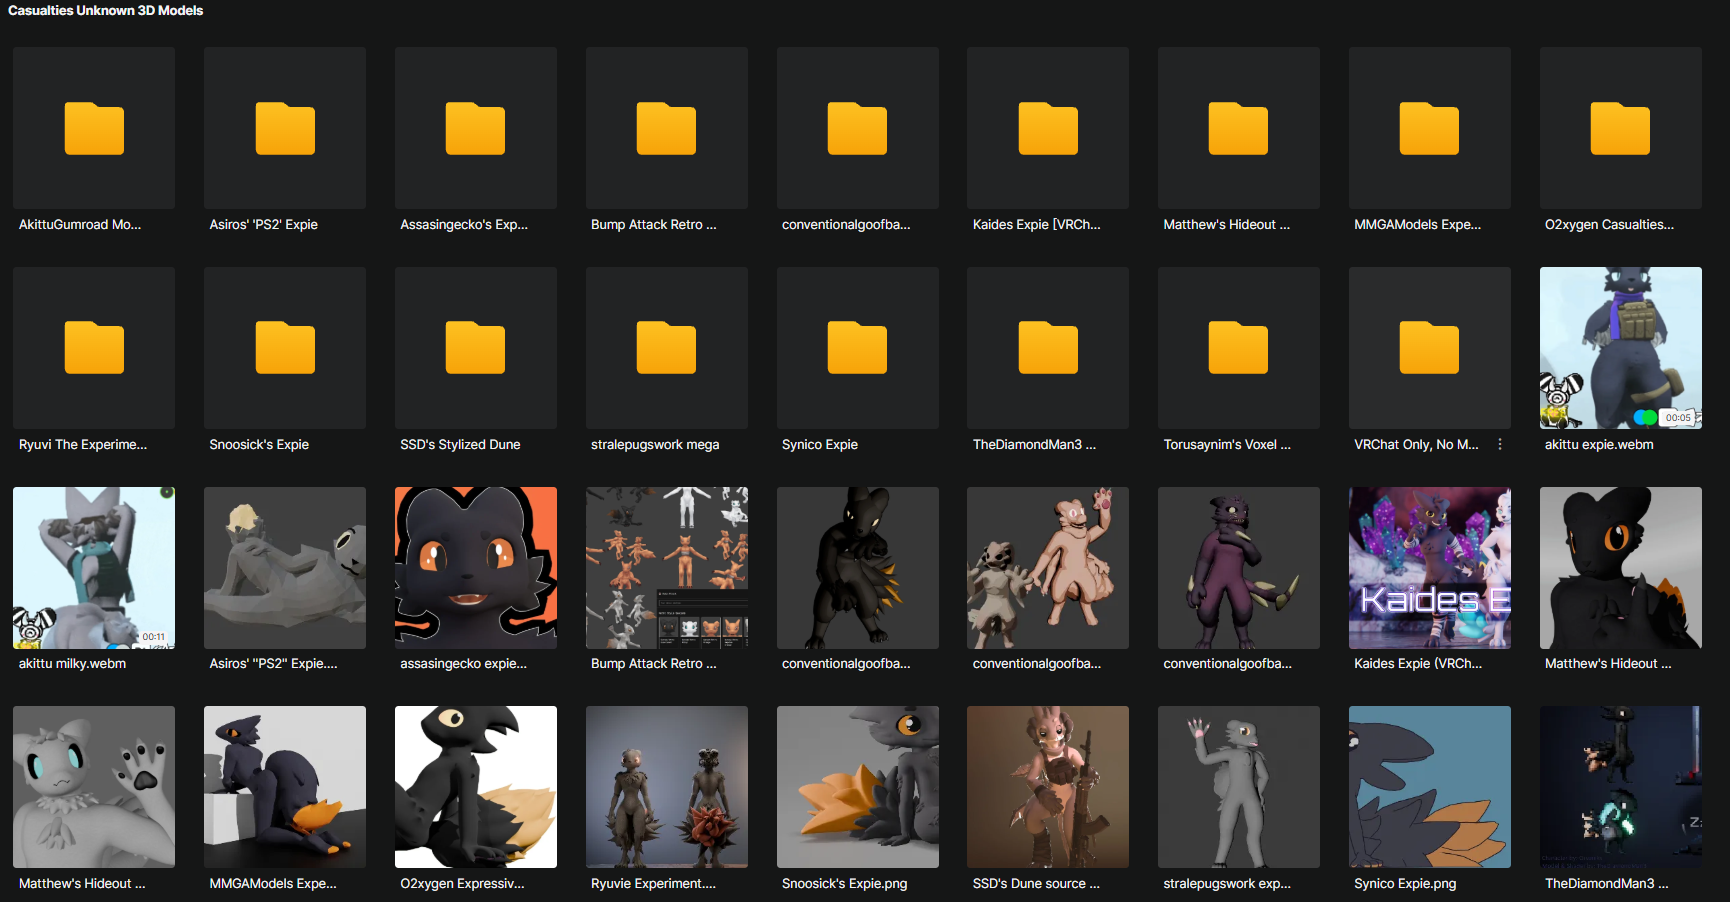Select the VRChat Only, No M... folder icon
The width and height of the screenshot is (1730, 902).
pos(1430,348)
